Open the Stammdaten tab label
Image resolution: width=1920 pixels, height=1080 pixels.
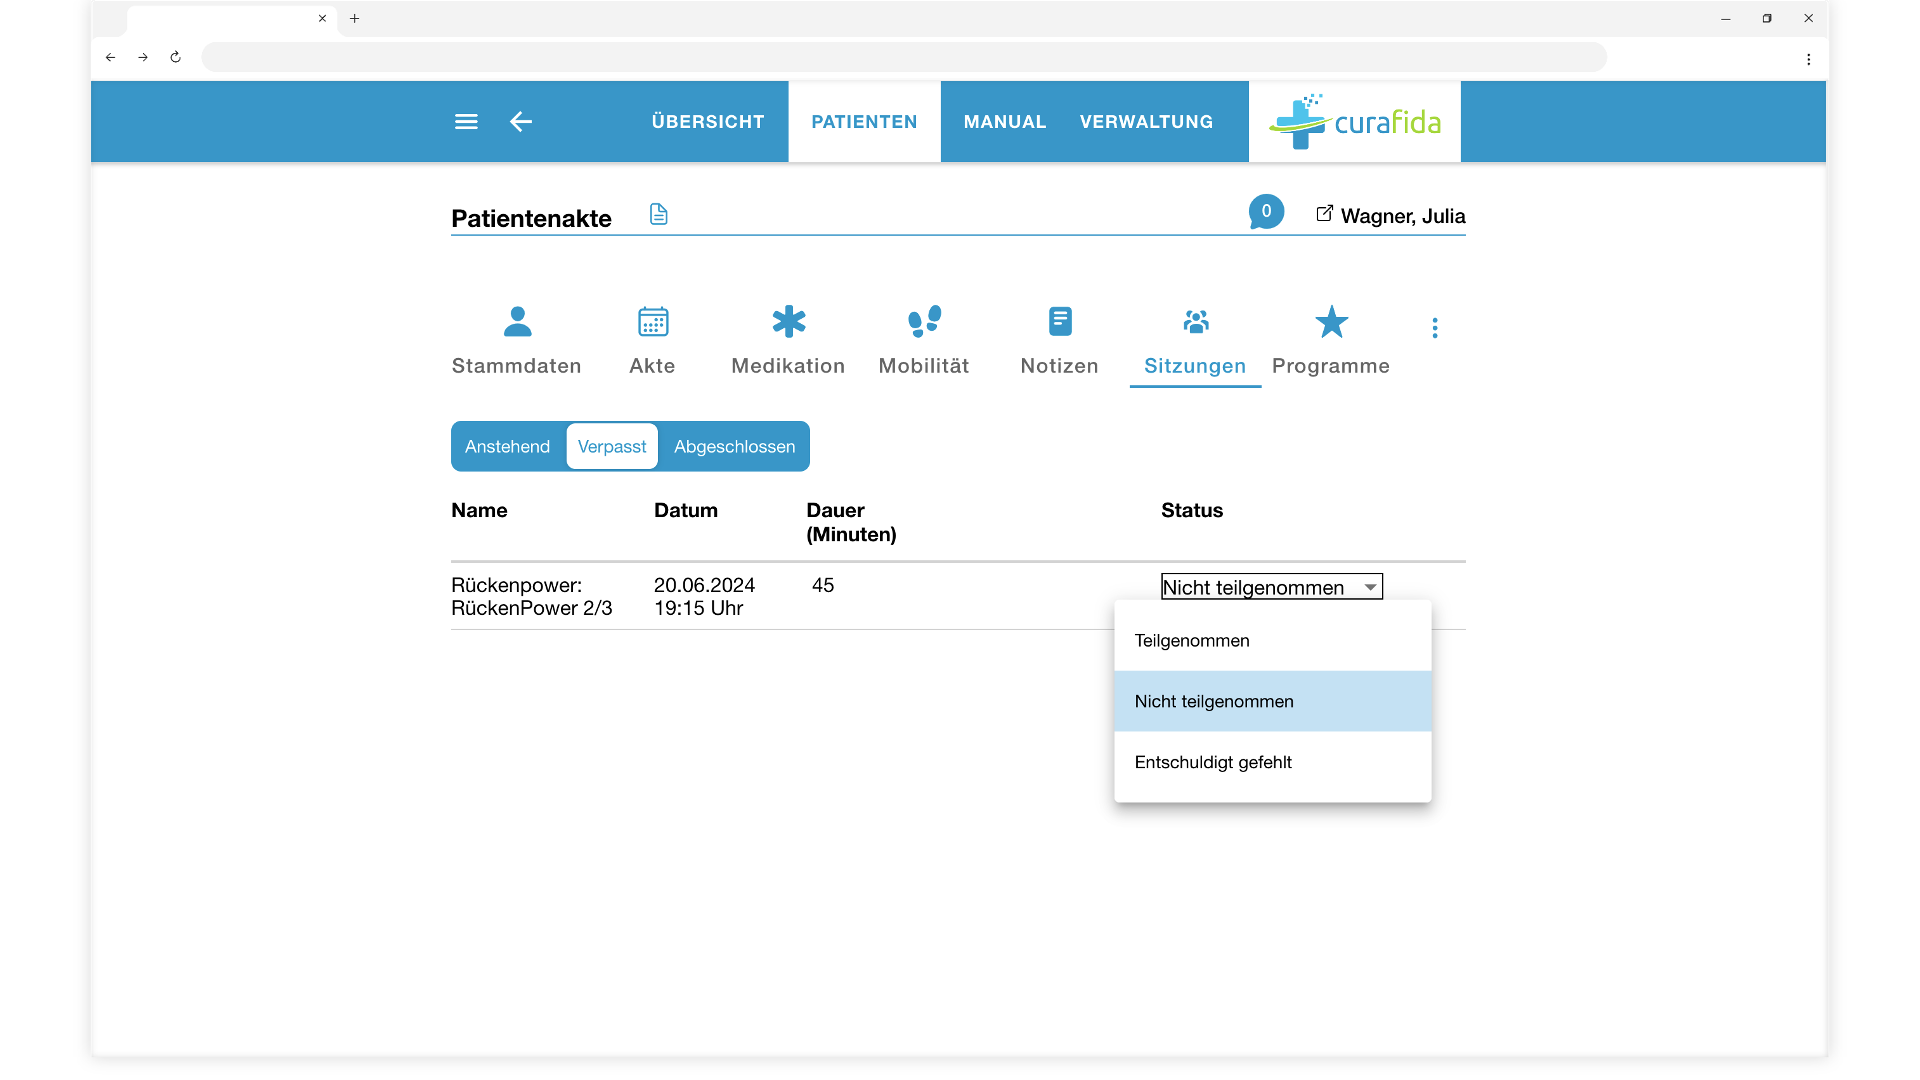tap(516, 366)
